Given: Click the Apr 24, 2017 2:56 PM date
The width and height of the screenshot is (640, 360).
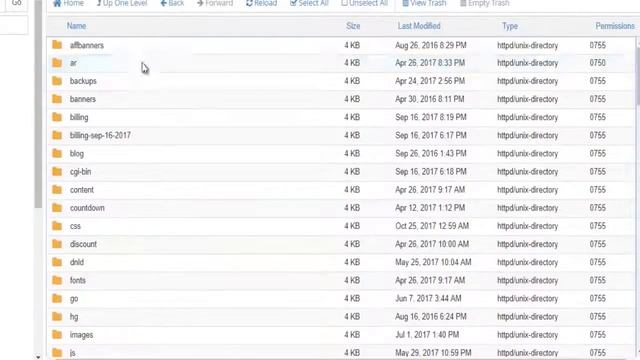Looking at the screenshot, I should click(x=430, y=81).
